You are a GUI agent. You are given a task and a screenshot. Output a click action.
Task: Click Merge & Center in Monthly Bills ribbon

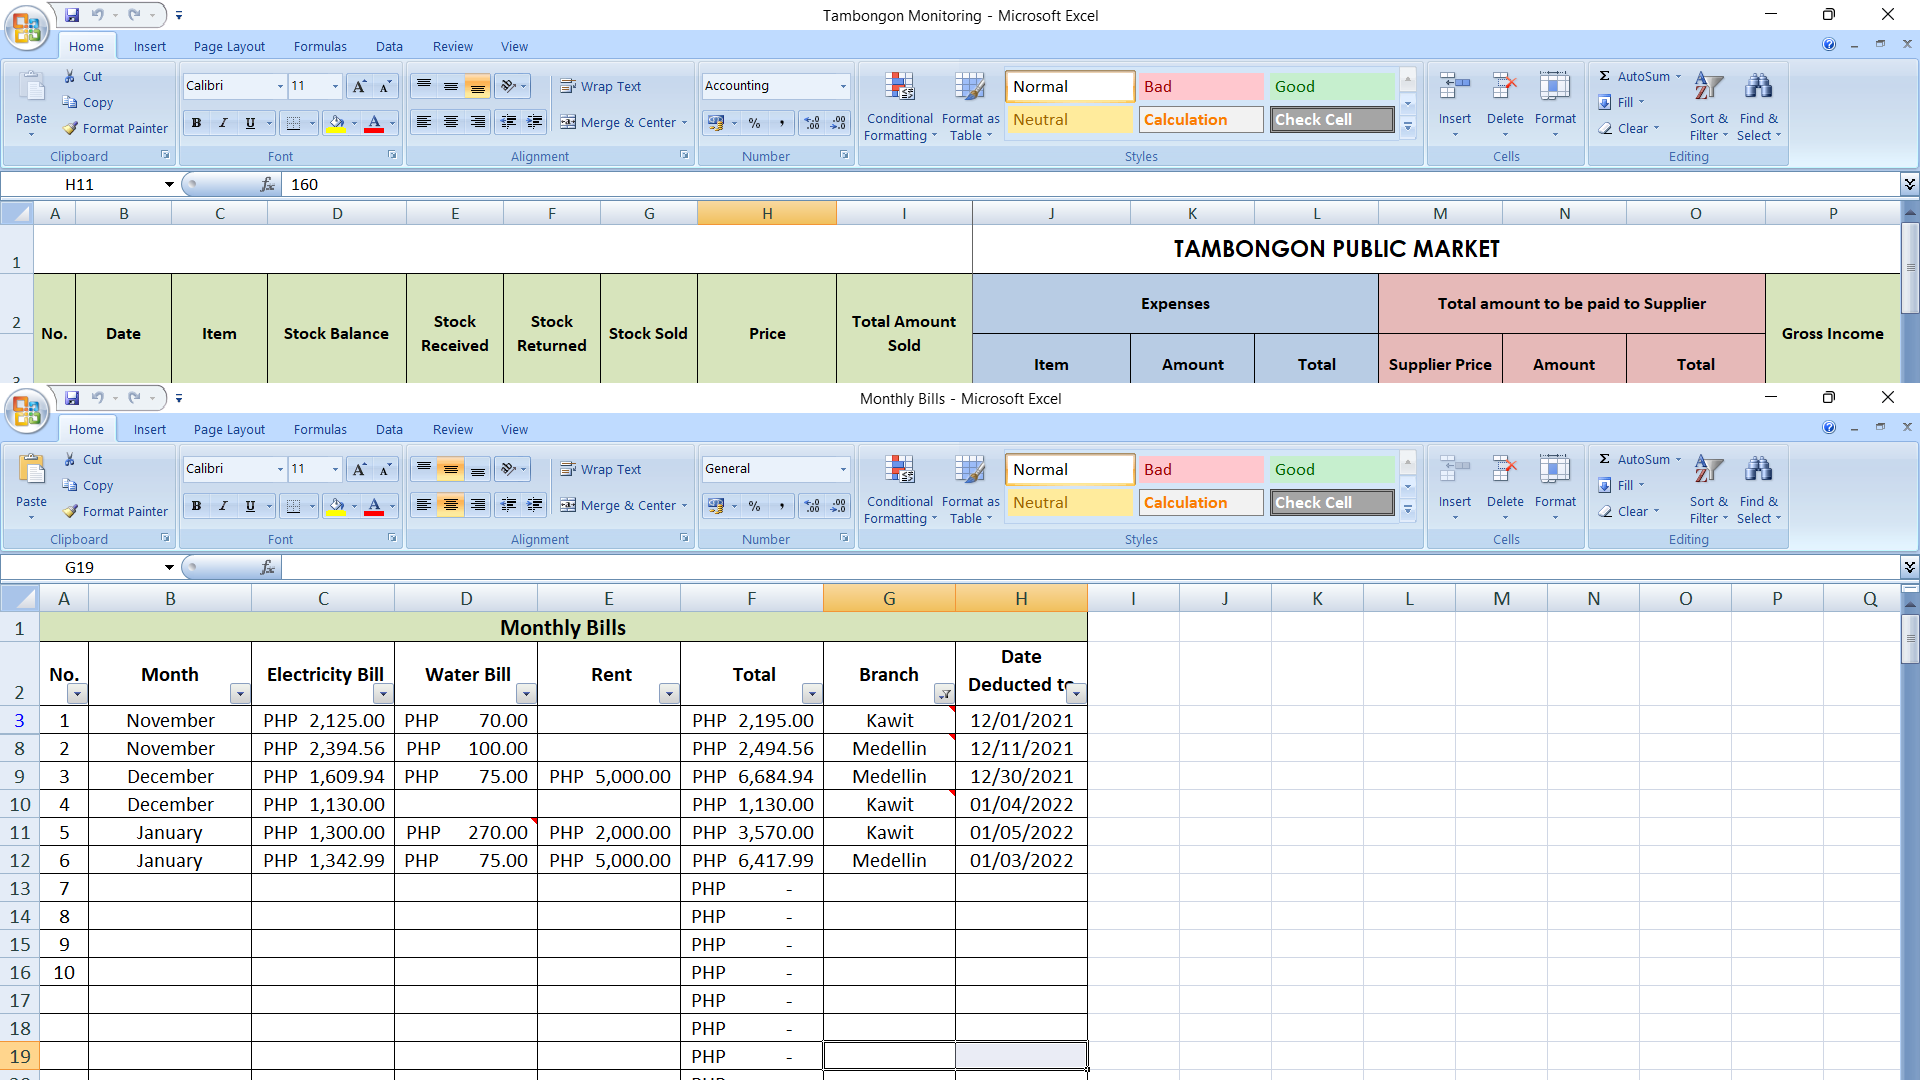click(622, 506)
